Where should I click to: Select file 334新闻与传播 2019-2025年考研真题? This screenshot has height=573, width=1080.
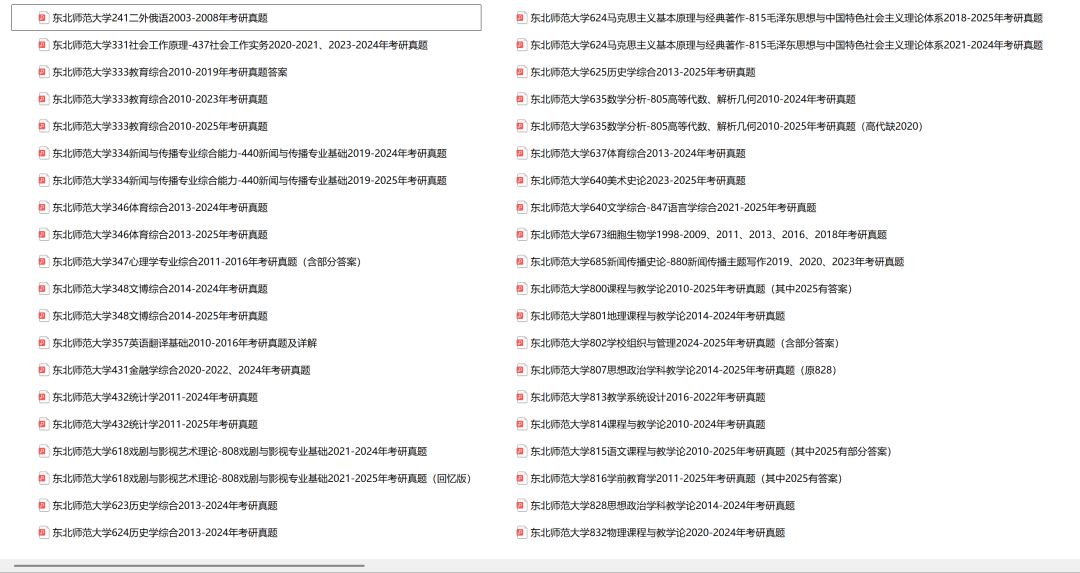click(x=249, y=180)
